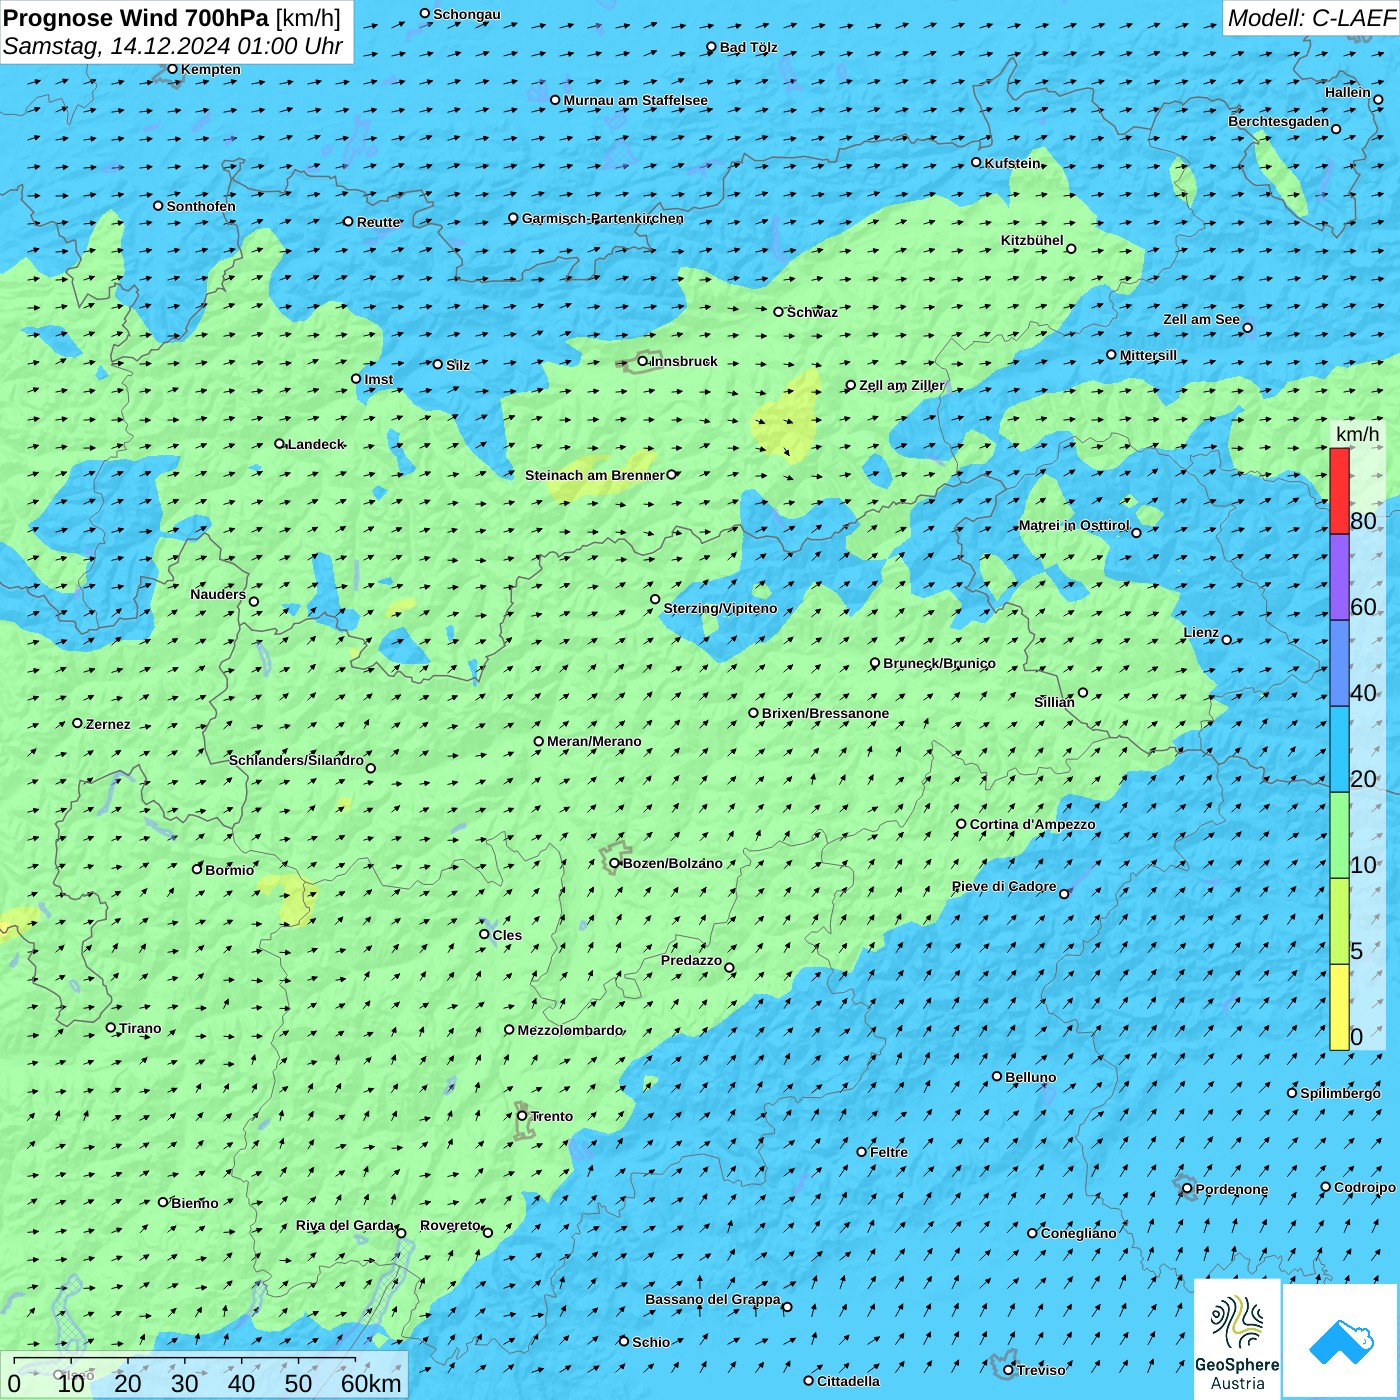Click the Pordenone city label
This screenshot has height=1400, width=1400.
click(x=1232, y=1189)
